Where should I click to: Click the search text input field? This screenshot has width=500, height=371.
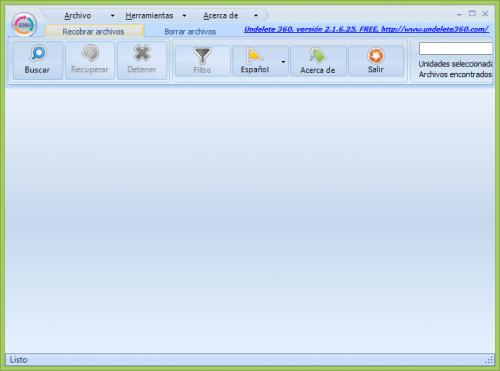(x=456, y=49)
